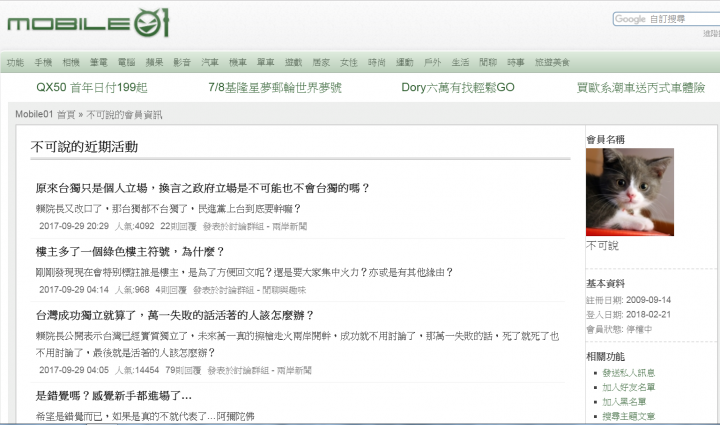720x425 pixels.
Task: Open the 筆電 menu
Action: click(99, 62)
